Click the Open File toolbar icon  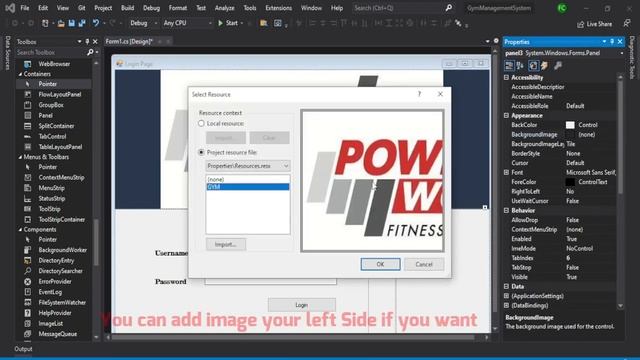point(61,23)
